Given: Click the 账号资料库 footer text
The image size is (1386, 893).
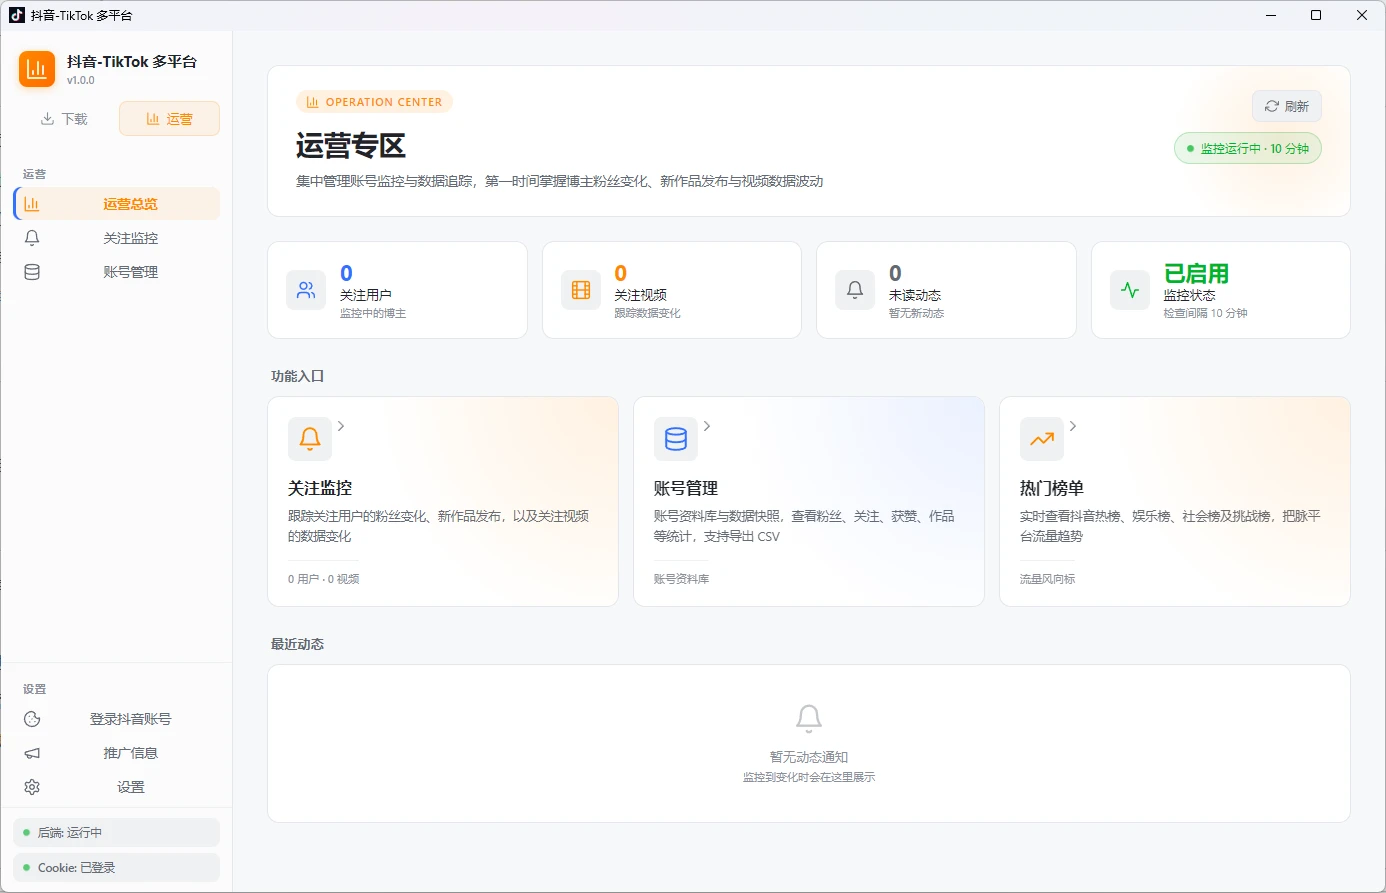Looking at the screenshot, I should coord(682,579).
